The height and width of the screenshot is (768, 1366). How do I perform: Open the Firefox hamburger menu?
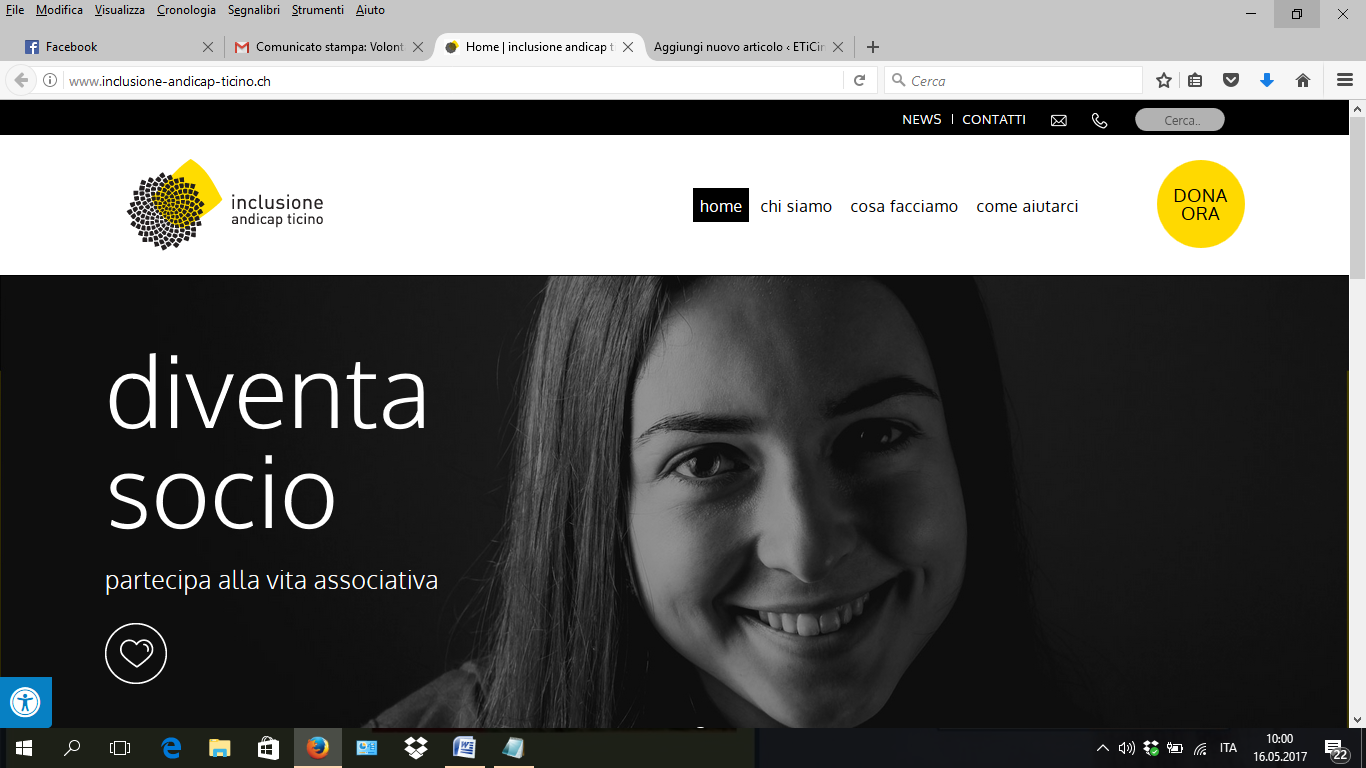pos(1345,81)
